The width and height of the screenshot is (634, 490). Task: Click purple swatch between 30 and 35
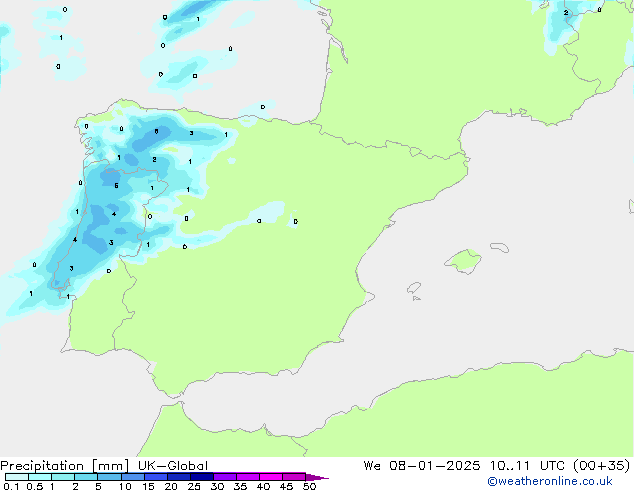224,477
